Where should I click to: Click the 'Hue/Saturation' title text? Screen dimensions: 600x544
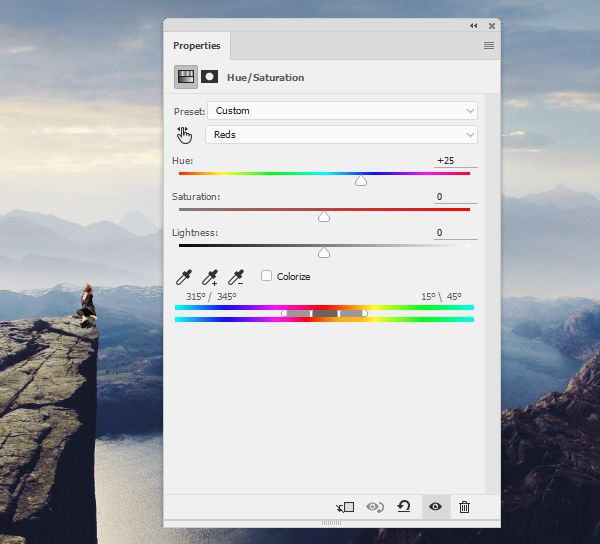coord(266,78)
